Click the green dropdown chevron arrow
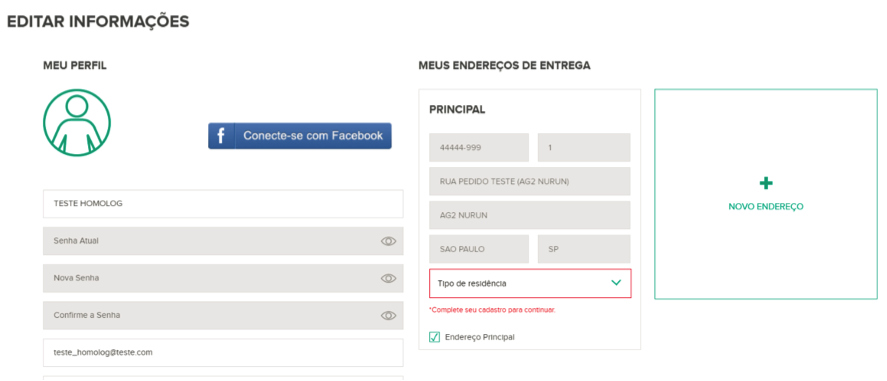The image size is (887, 381). 617,283
